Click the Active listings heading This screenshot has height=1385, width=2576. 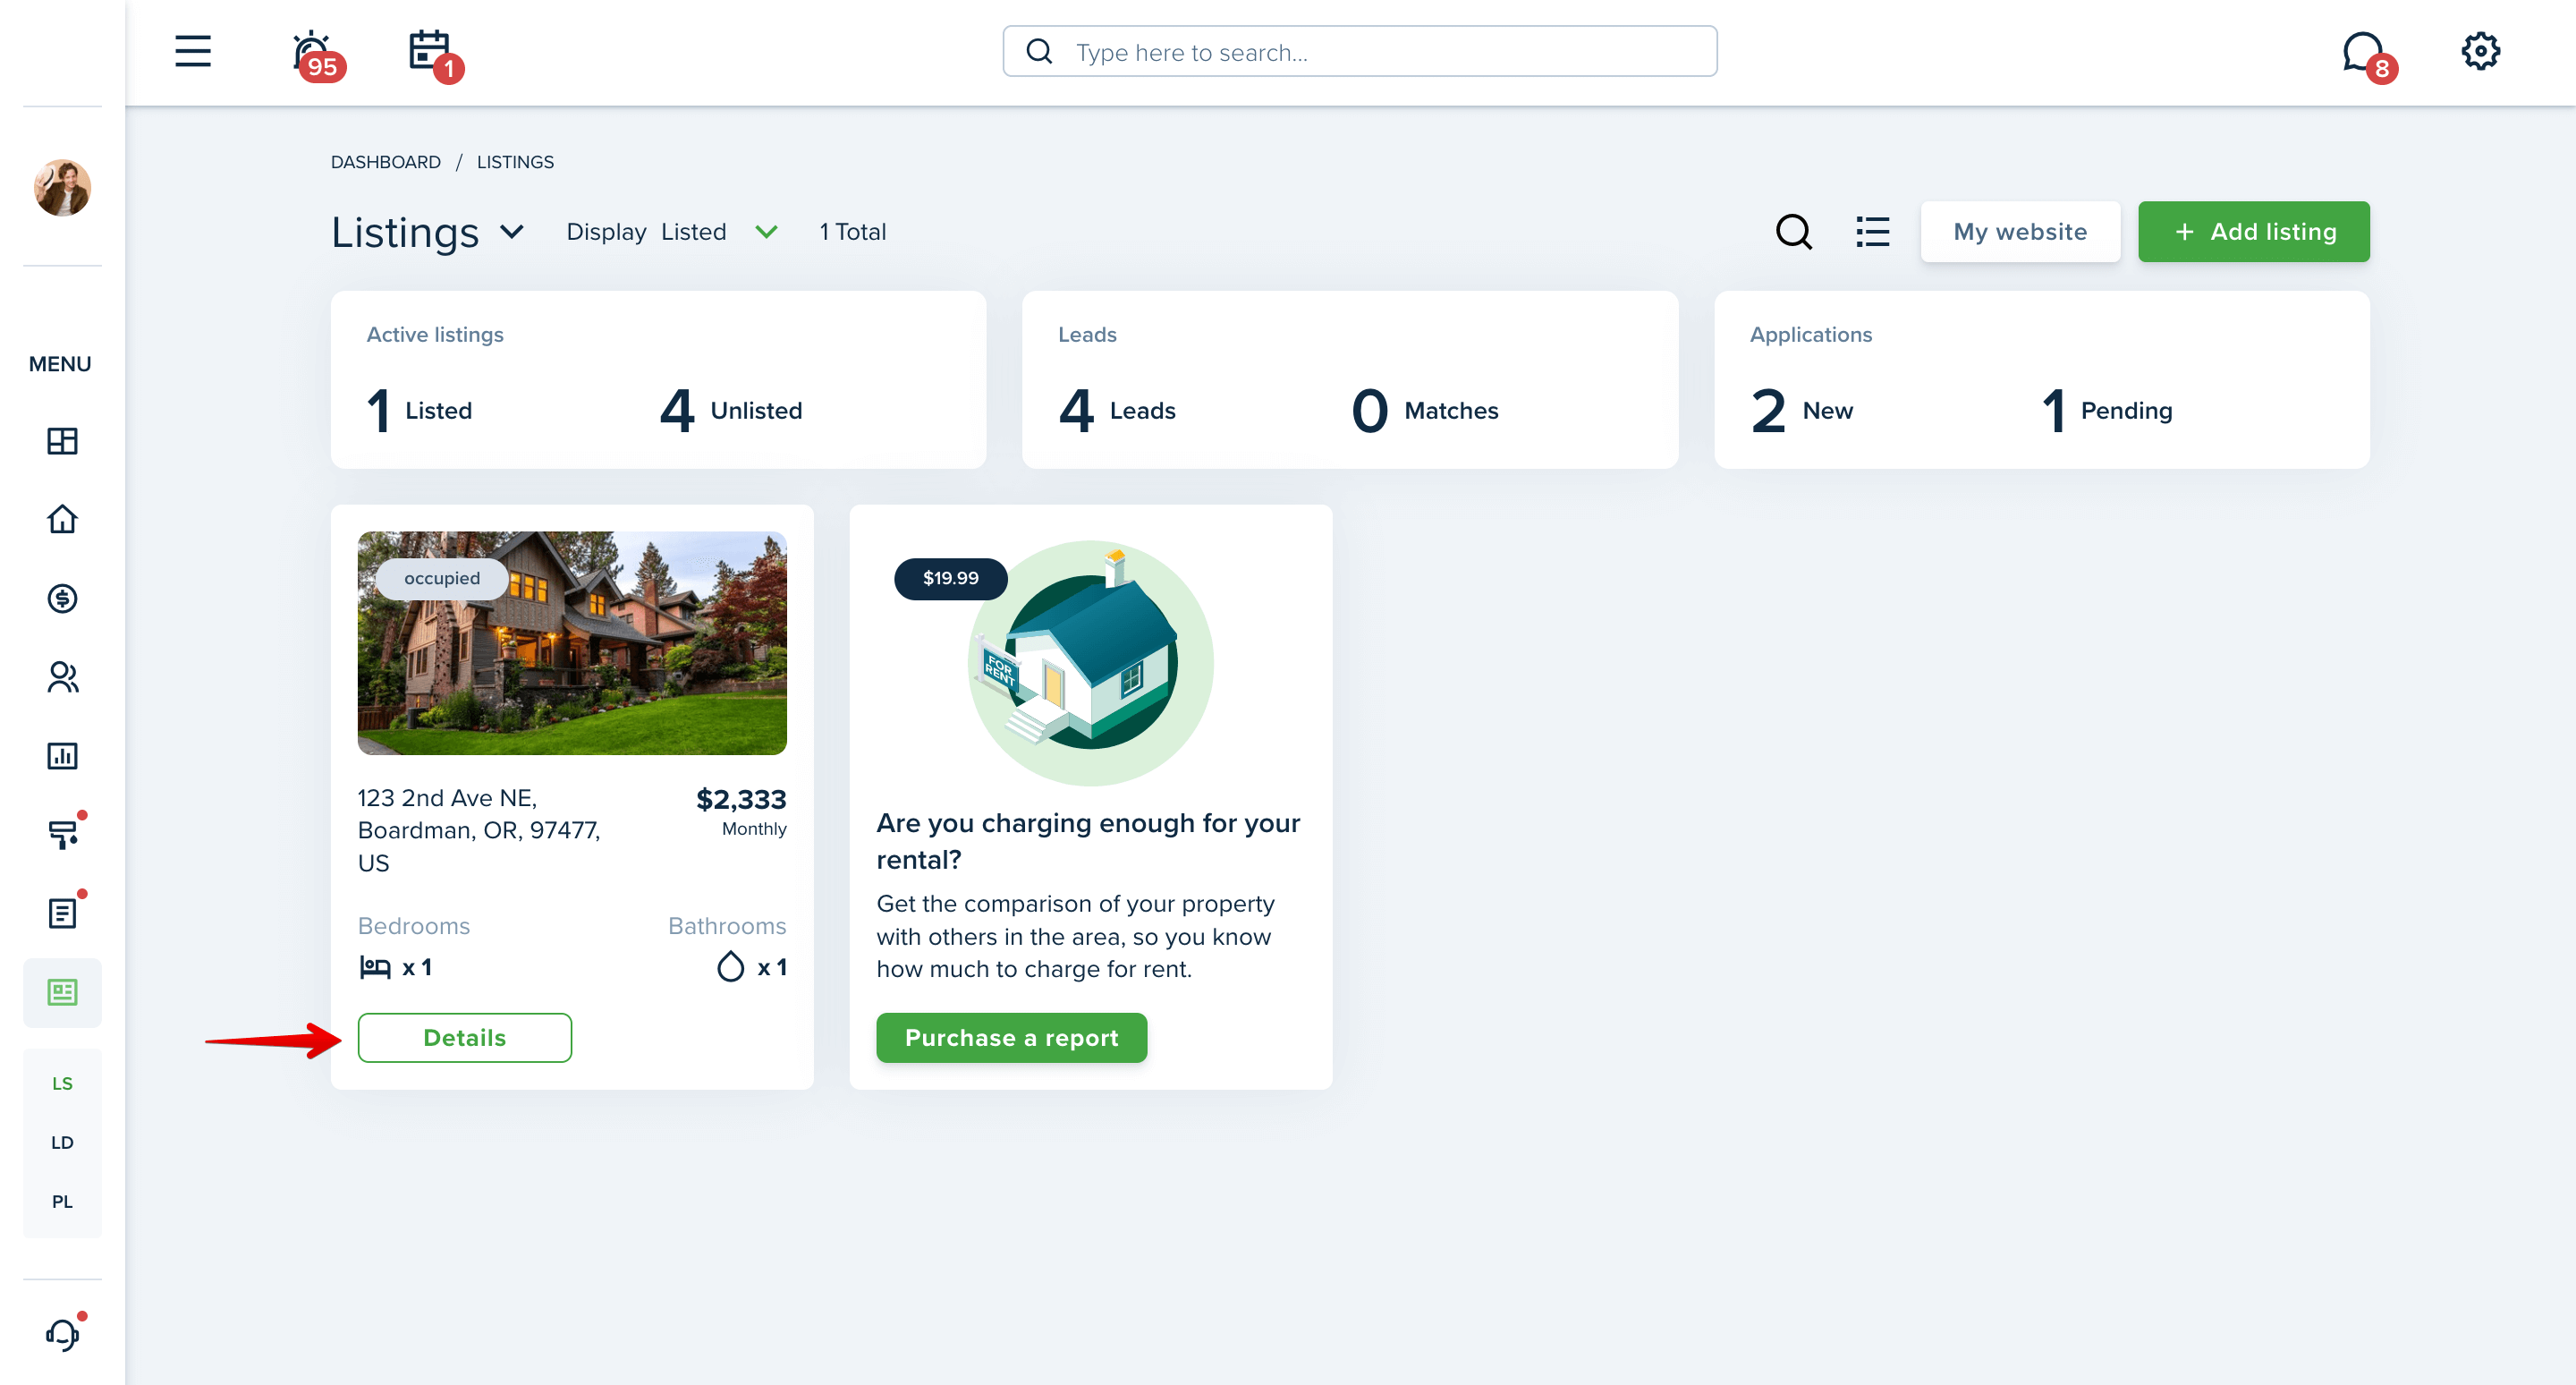click(435, 335)
